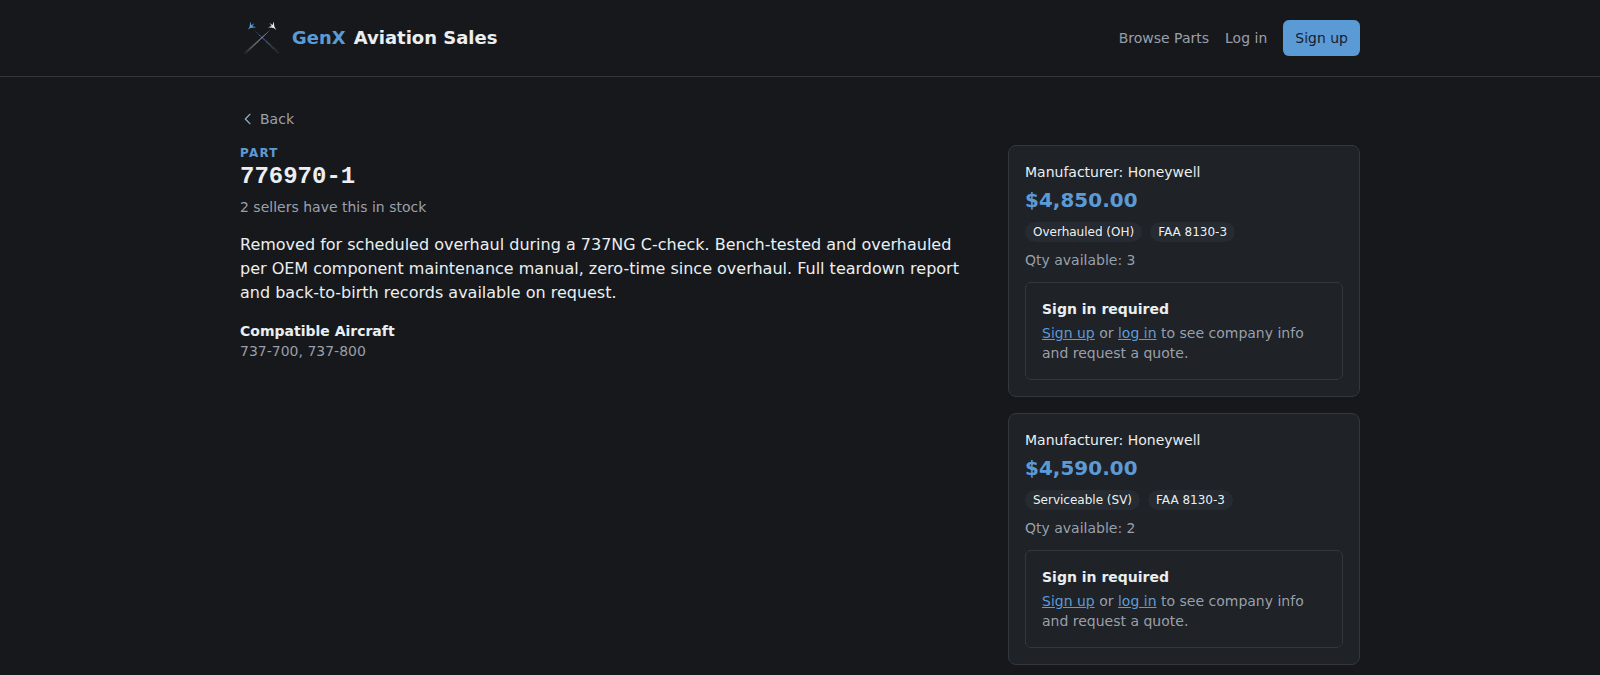Click 'Sign in required' heading in first listing
Viewport: 1600px width, 675px height.
point(1105,309)
